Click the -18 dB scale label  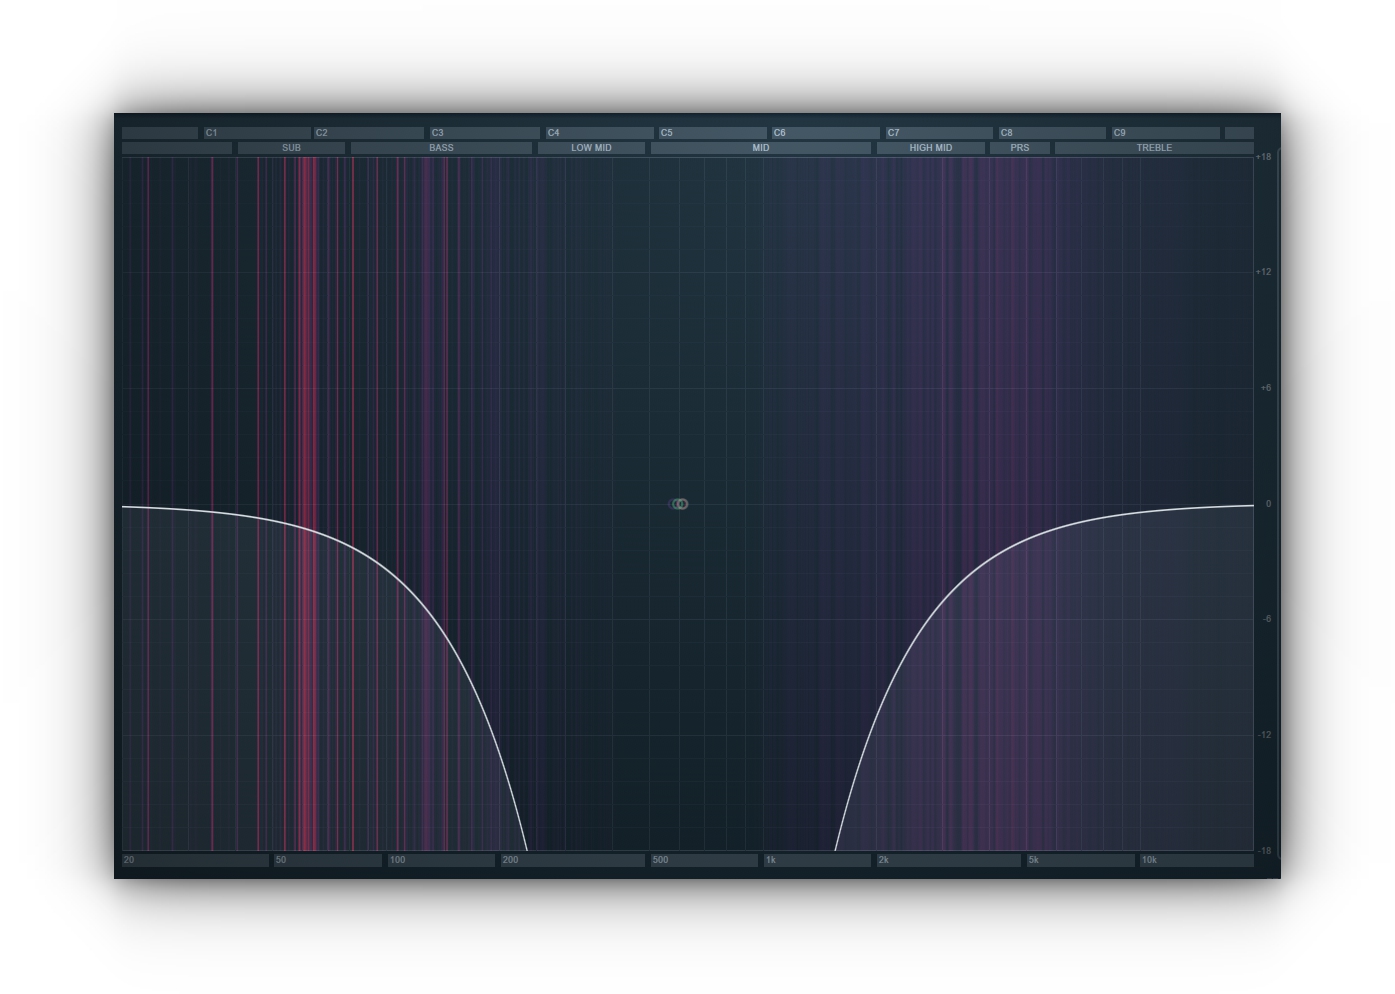click(x=1264, y=851)
